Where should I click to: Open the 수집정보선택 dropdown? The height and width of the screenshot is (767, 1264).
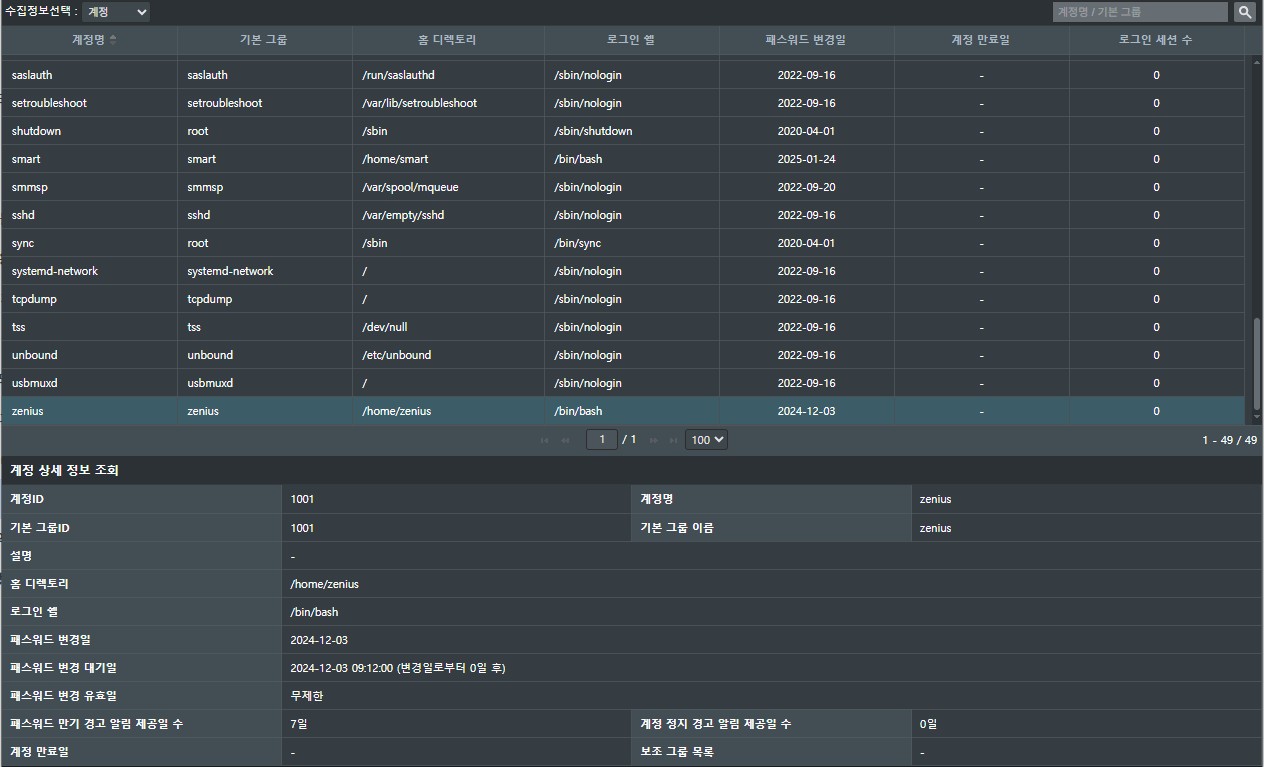coord(116,12)
